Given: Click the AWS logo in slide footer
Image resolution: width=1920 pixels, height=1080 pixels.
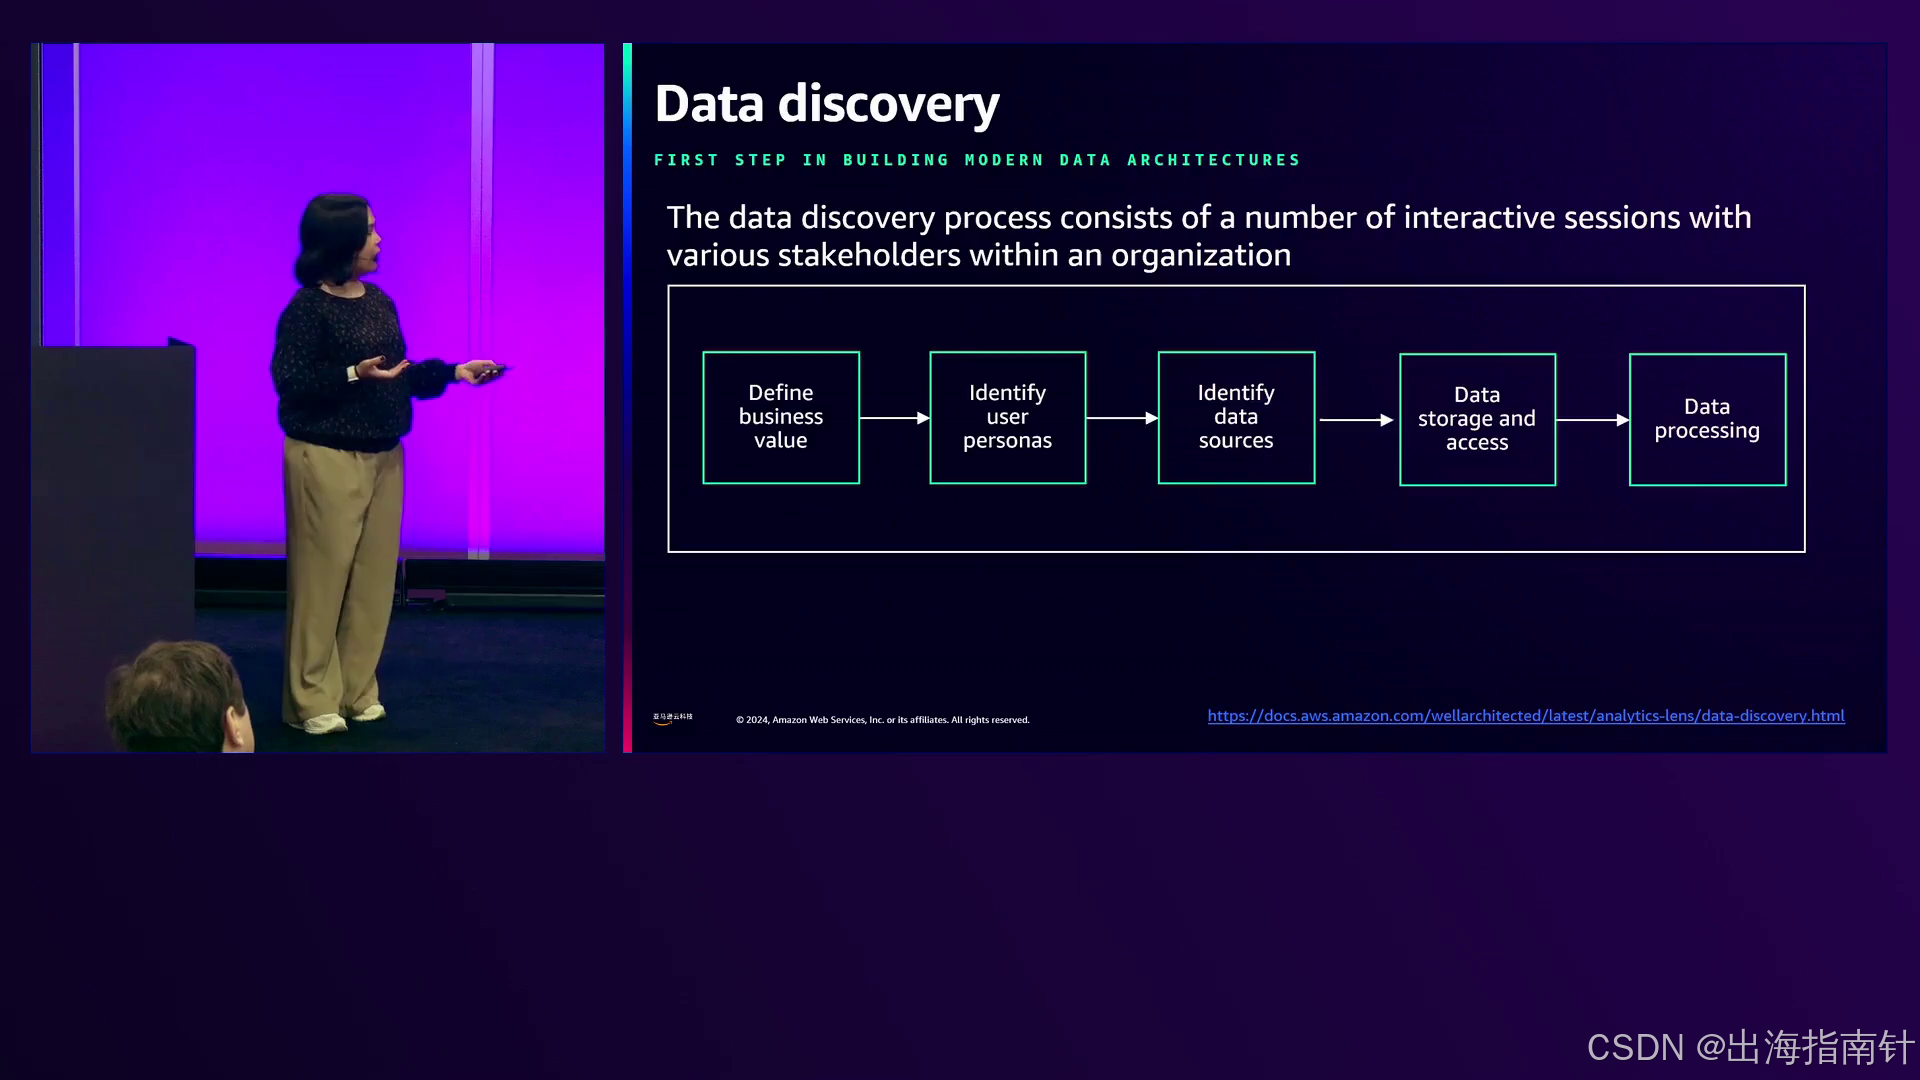Looking at the screenshot, I should [672, 718].
